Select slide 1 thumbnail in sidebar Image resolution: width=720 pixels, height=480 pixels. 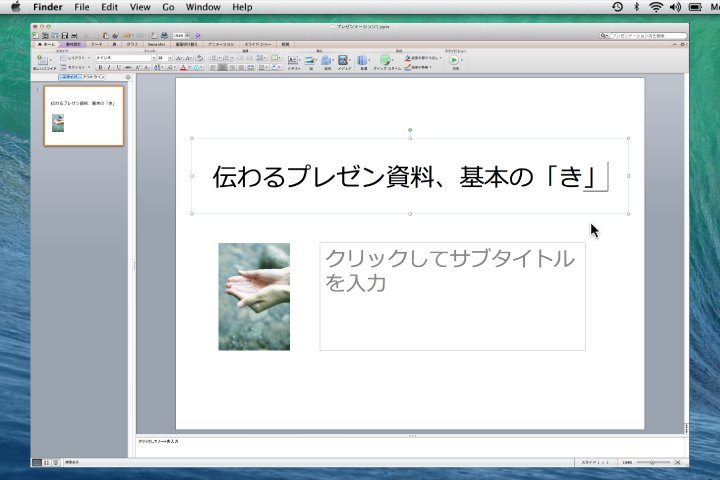pyautogui.click(x=84, y=115)
